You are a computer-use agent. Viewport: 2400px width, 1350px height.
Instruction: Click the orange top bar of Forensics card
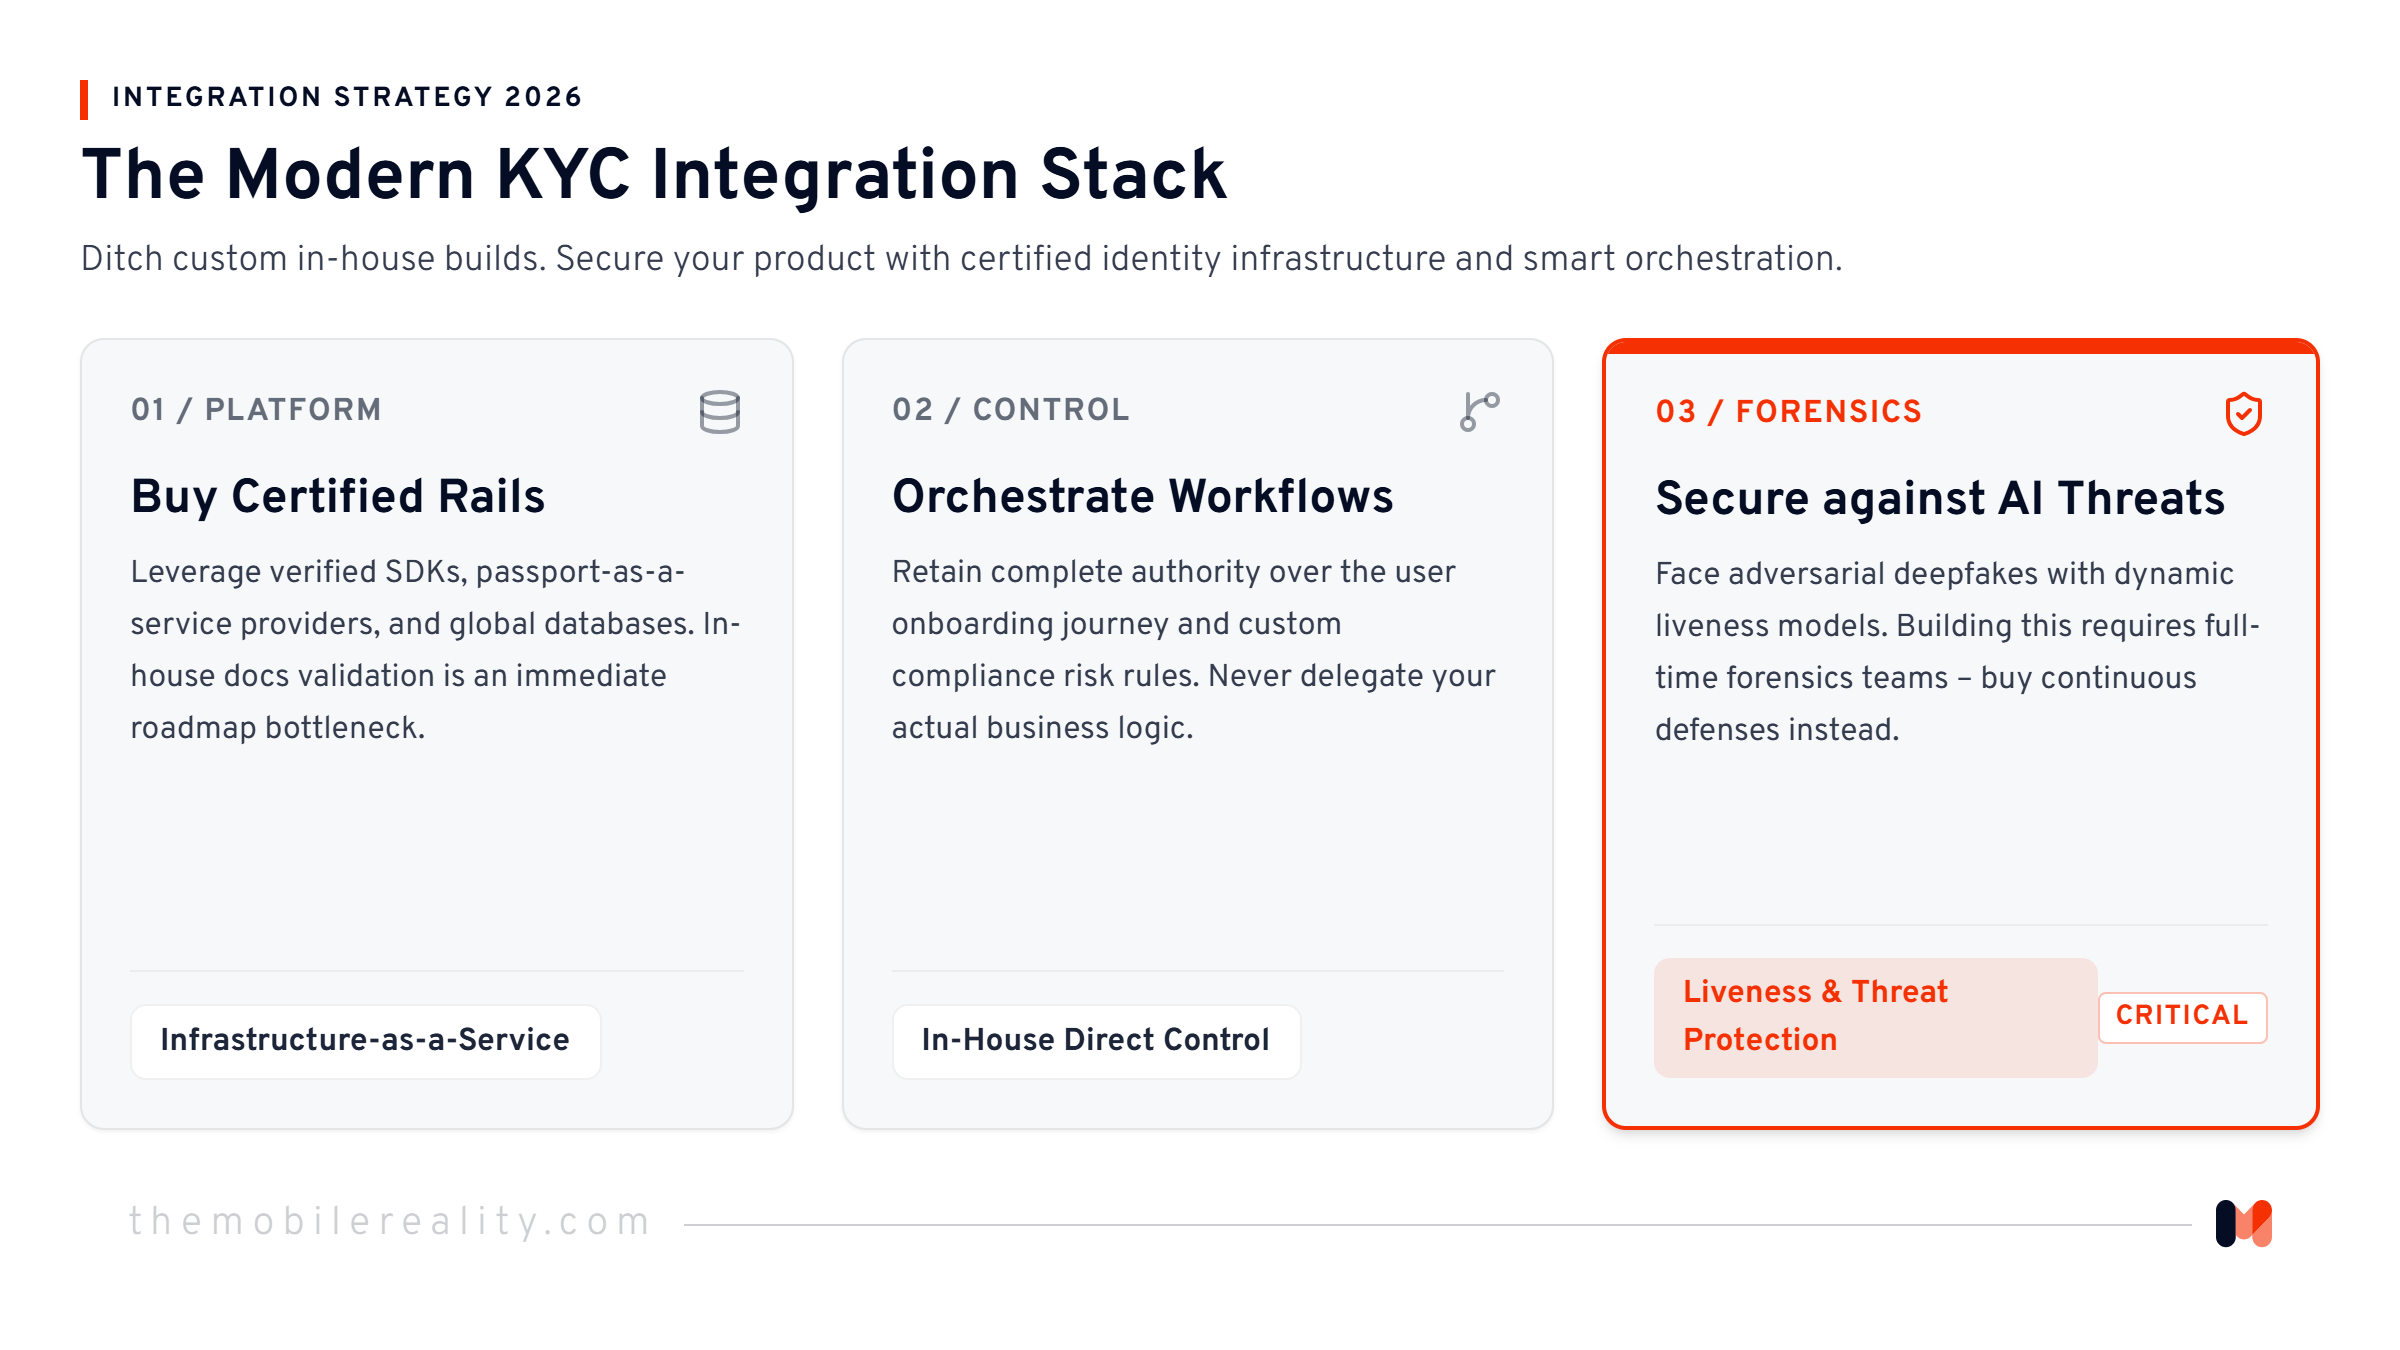click(x=1961, y=346)
